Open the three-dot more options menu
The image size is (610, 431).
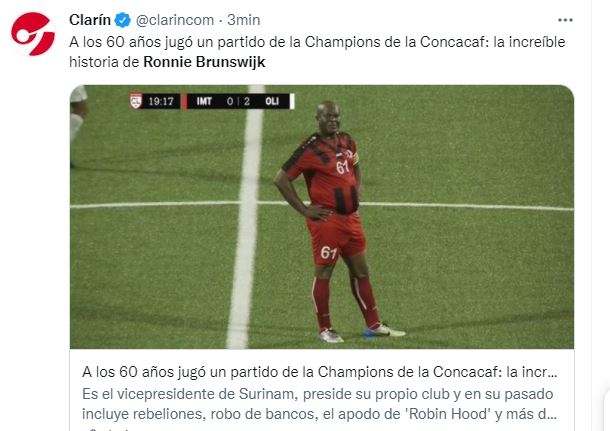tap(565, 20)
